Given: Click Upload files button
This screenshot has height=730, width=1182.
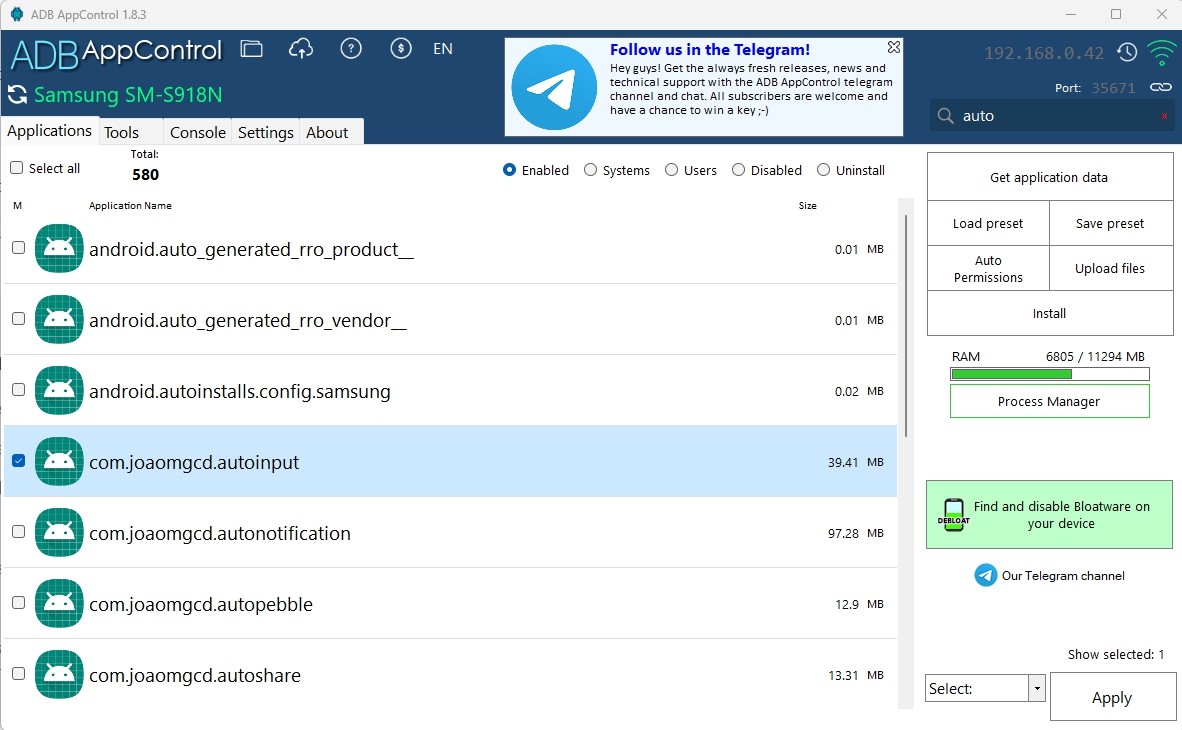Looking at the screenshot, I should [1110, 268].
